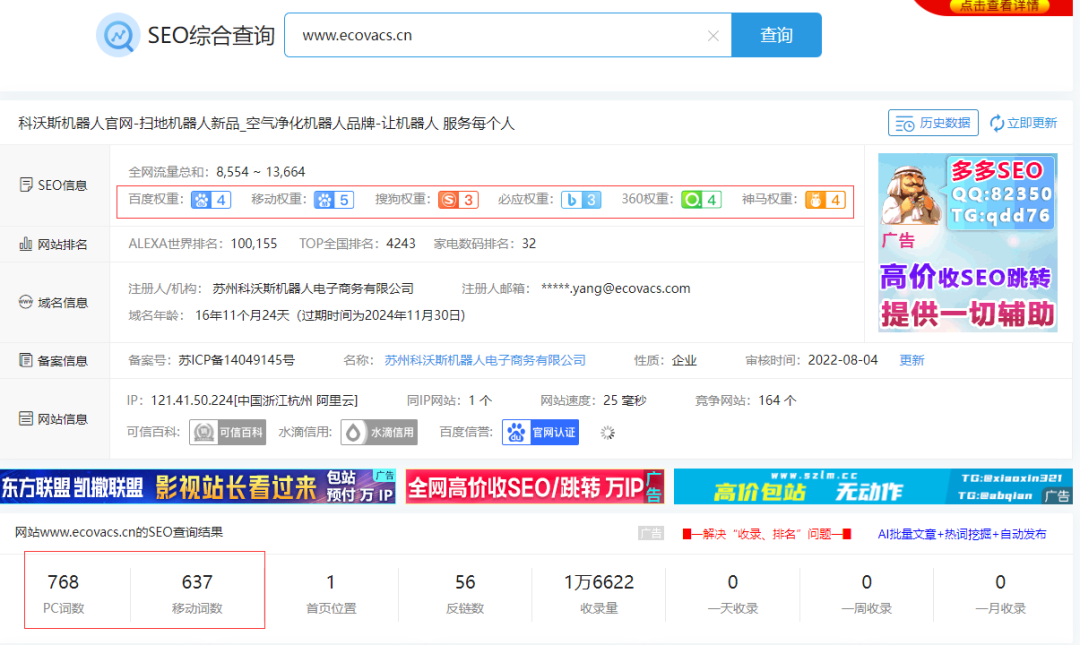Screen dimensions: 1080x645
Task: Click 家电数码排名 value 32
Action: (529, 244)
